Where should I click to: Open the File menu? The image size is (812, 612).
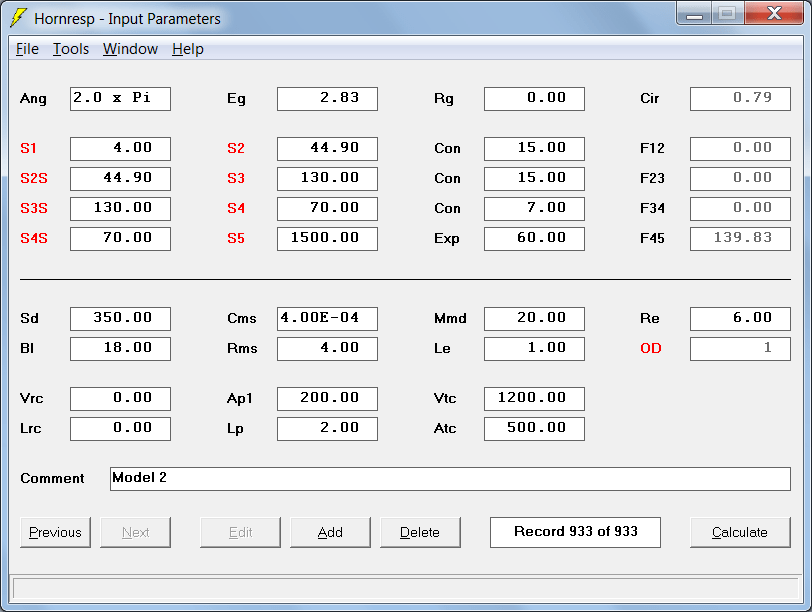[27, 49]
